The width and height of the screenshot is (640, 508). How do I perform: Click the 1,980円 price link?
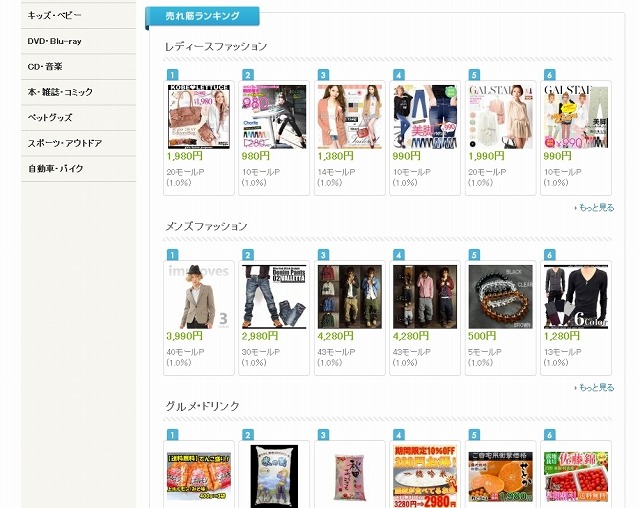point(184,156)
